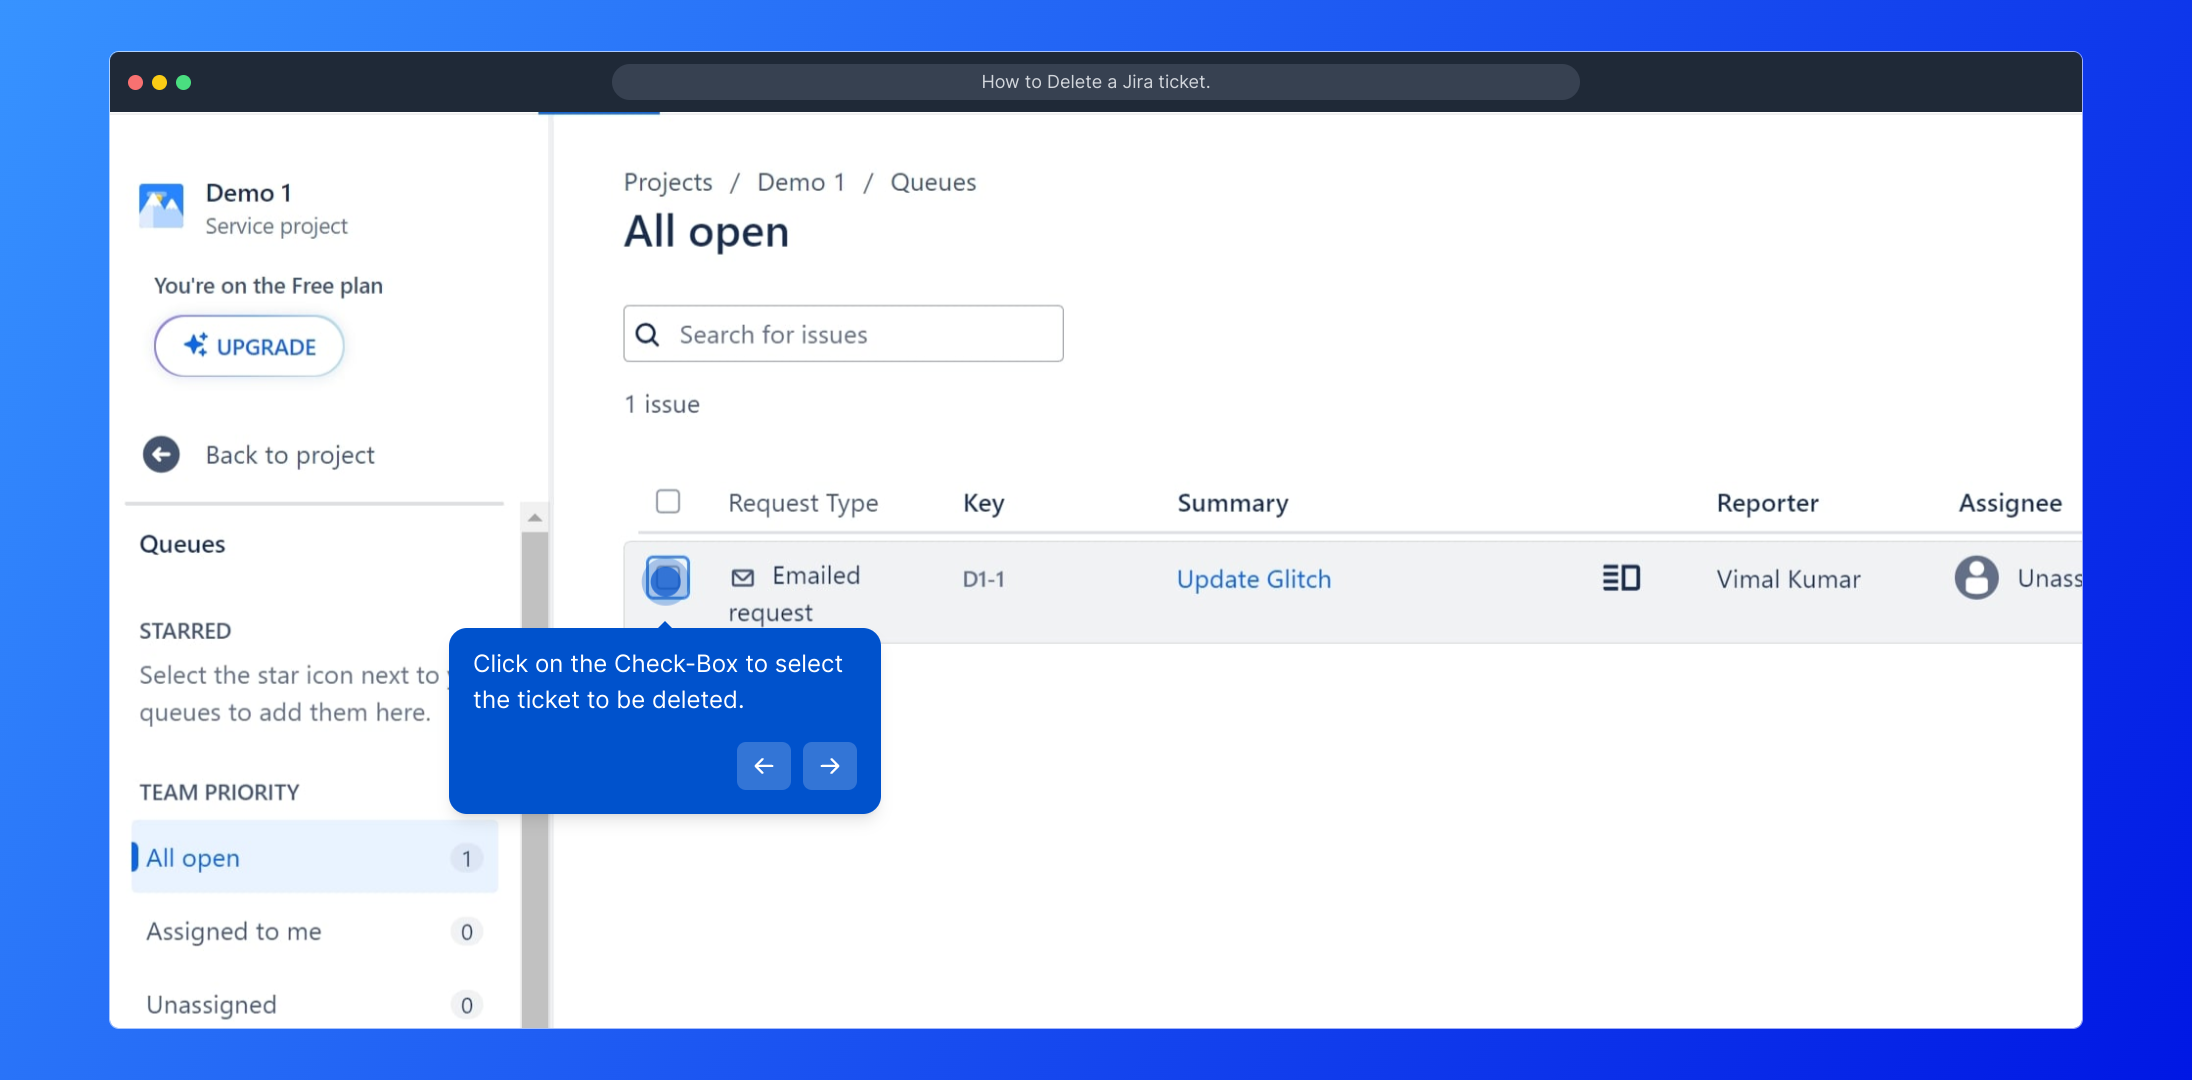
Task: Click the Demo 1 breadcrumb link
Action: [800, 182]
